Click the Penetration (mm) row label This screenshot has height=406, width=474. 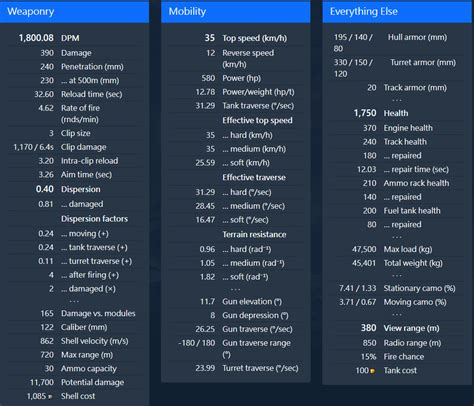(x=92, y=67)
